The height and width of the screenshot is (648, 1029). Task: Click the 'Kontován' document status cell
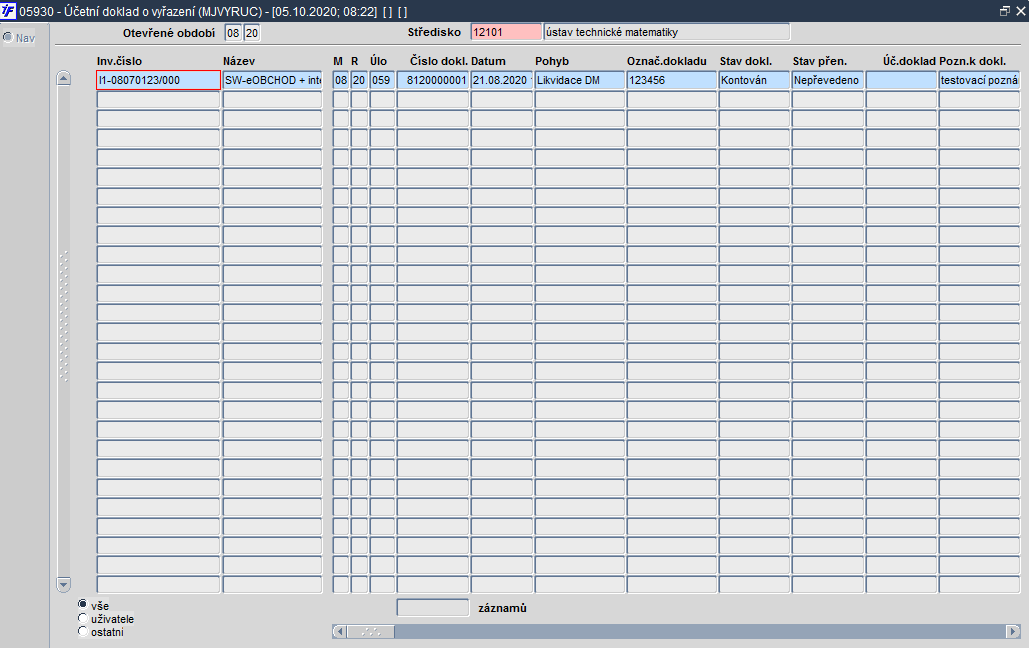pos(754,80)
